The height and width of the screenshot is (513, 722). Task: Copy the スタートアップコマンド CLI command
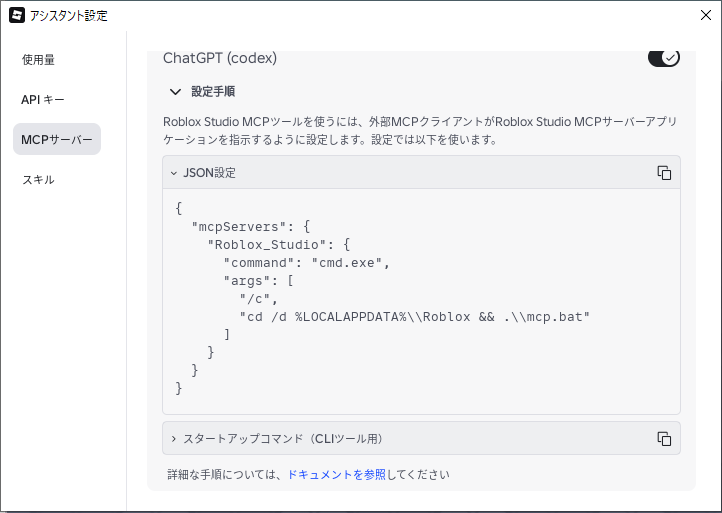[x=664, y=438]
